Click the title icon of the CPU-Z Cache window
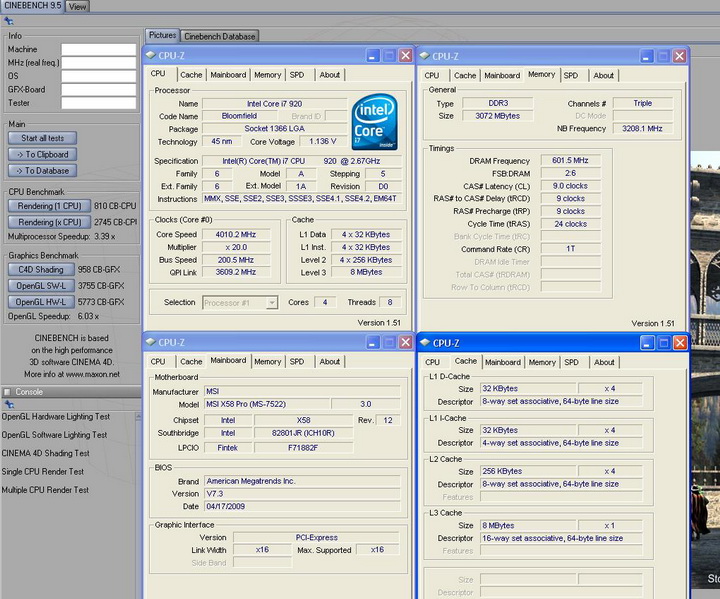Screen dimensions: 720x599 click(427, 343)
